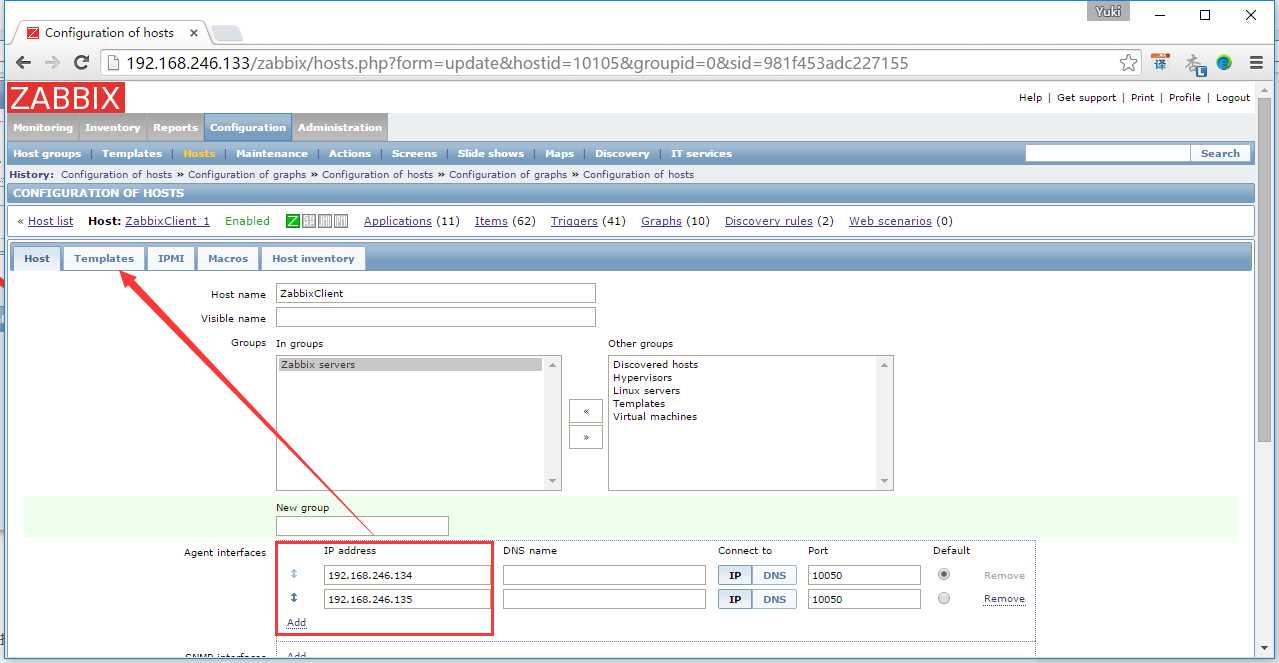Select Zabbix servers in In groups
Screen dimensions: 1279x663
pos(411,365)
